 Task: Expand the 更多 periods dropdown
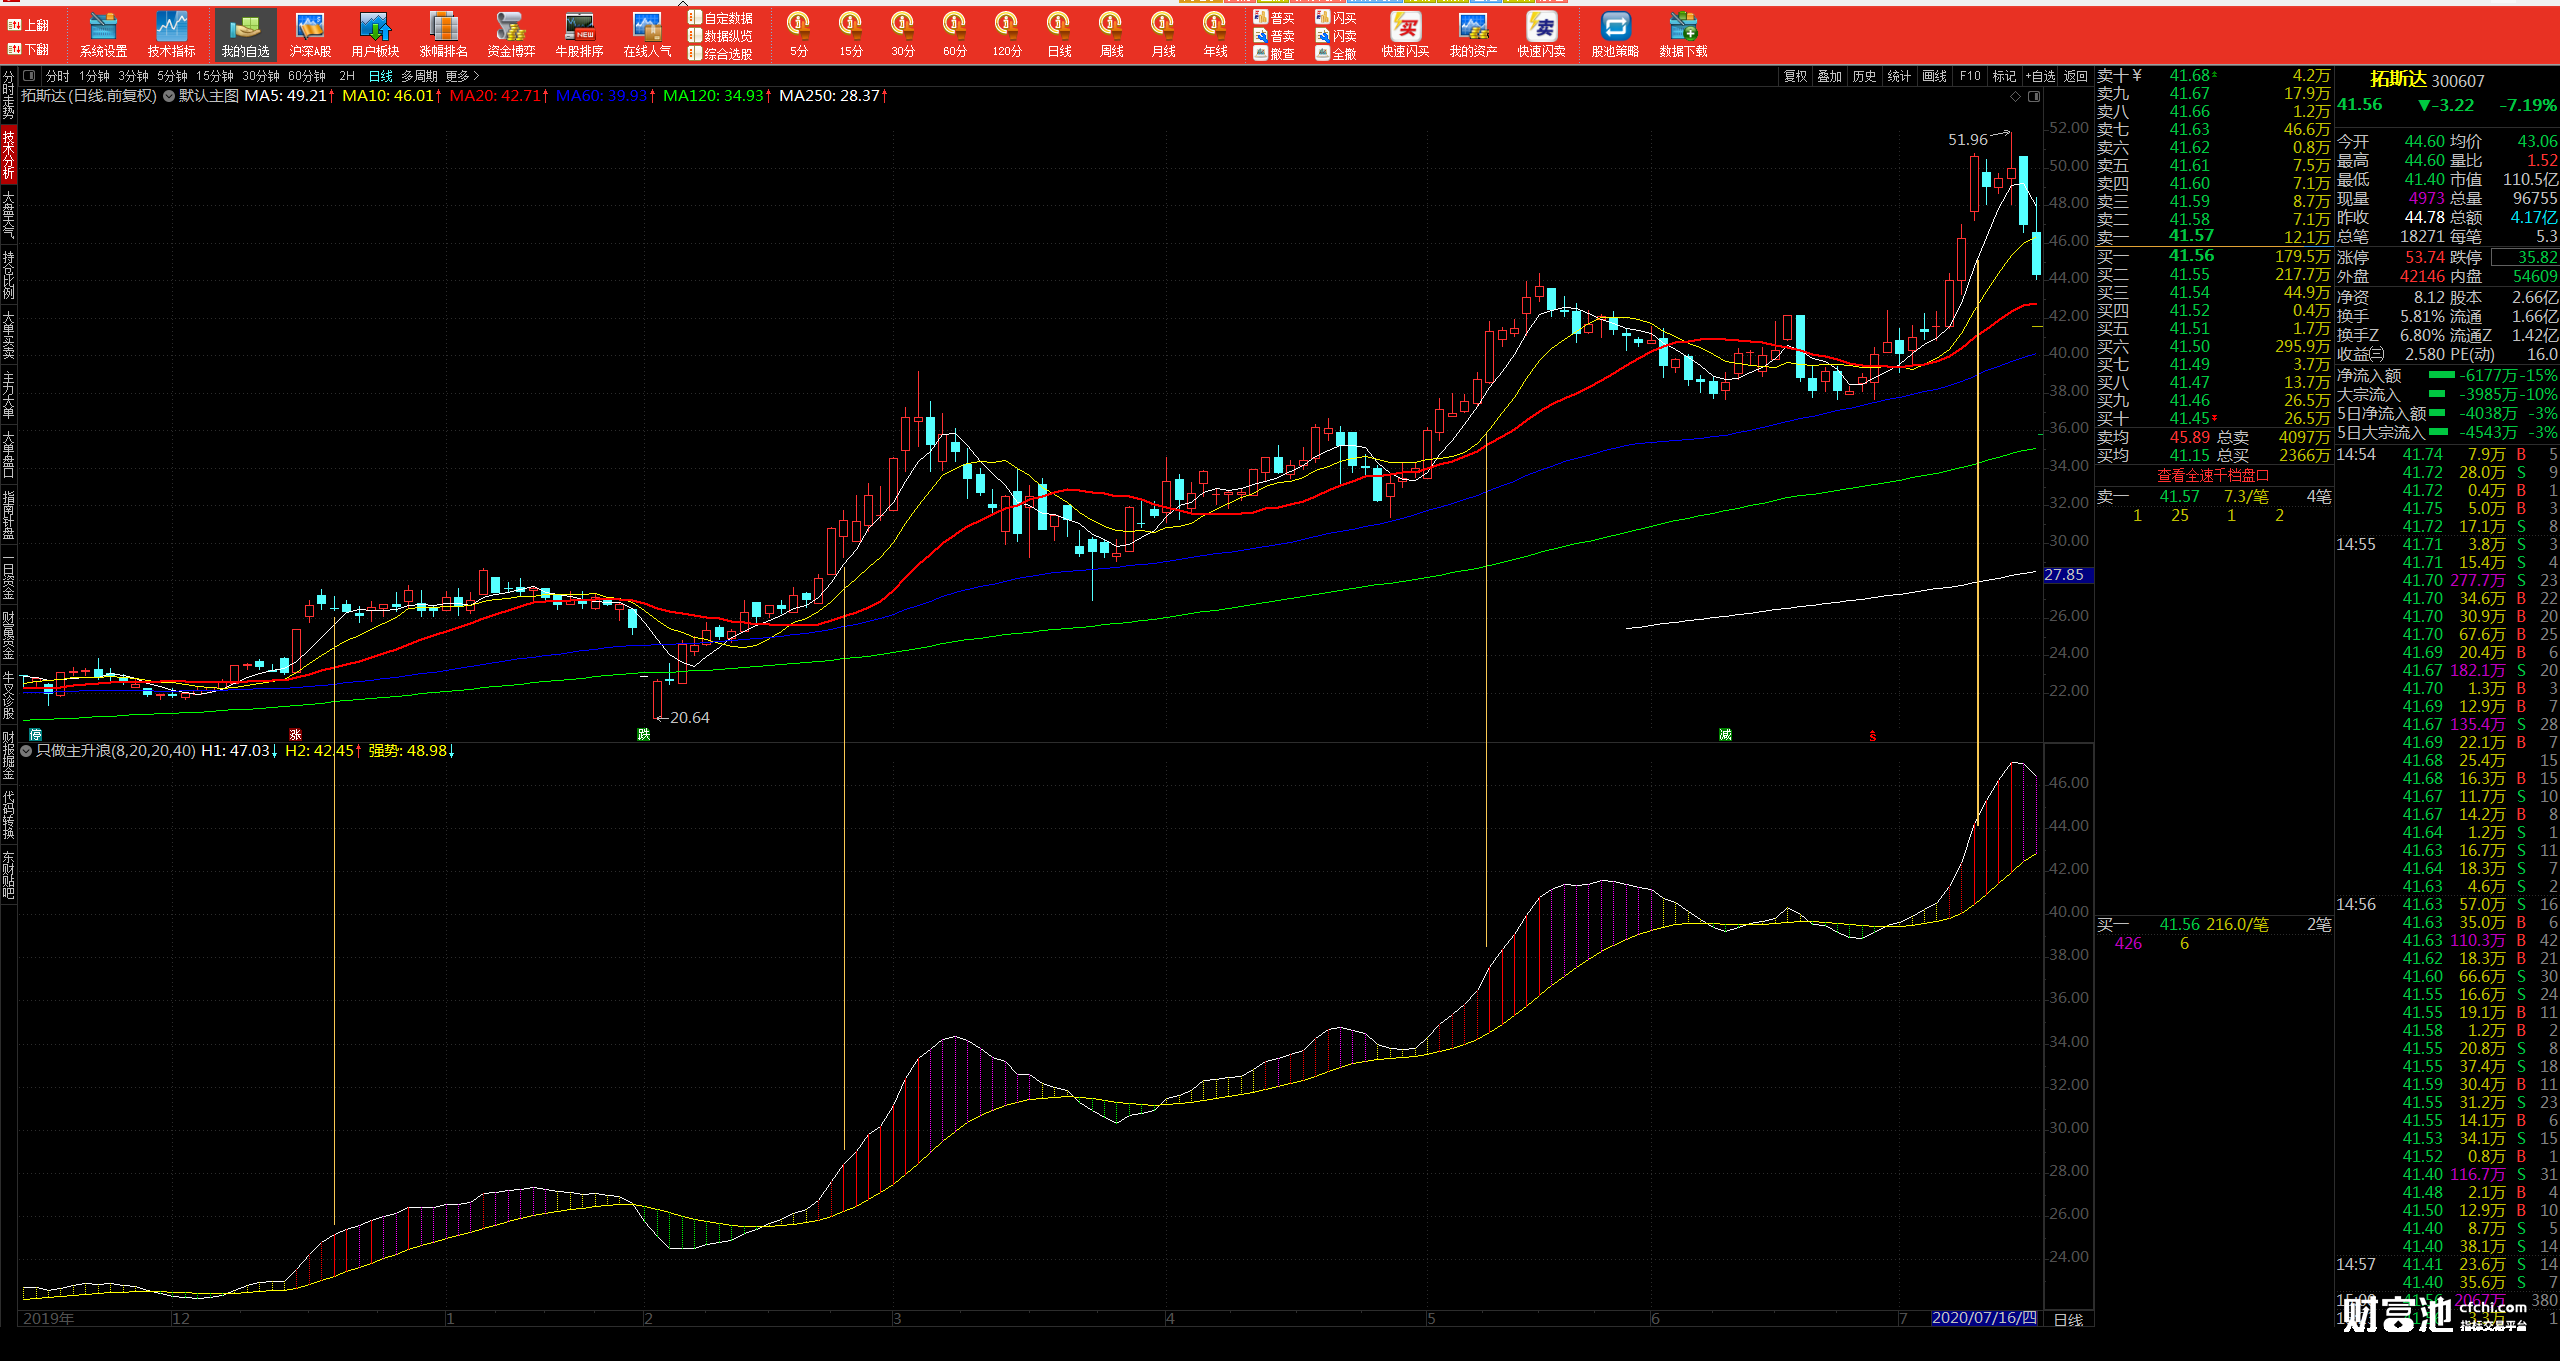[462, 76]
